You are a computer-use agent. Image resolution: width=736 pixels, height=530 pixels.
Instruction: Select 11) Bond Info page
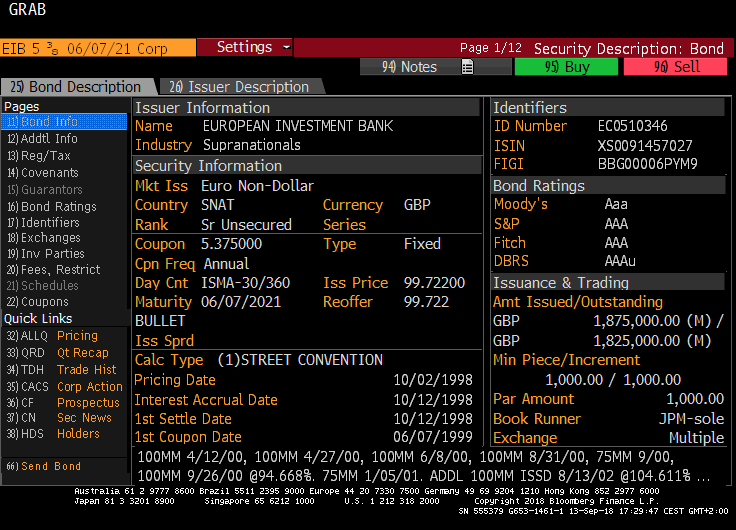click(64, 122)
